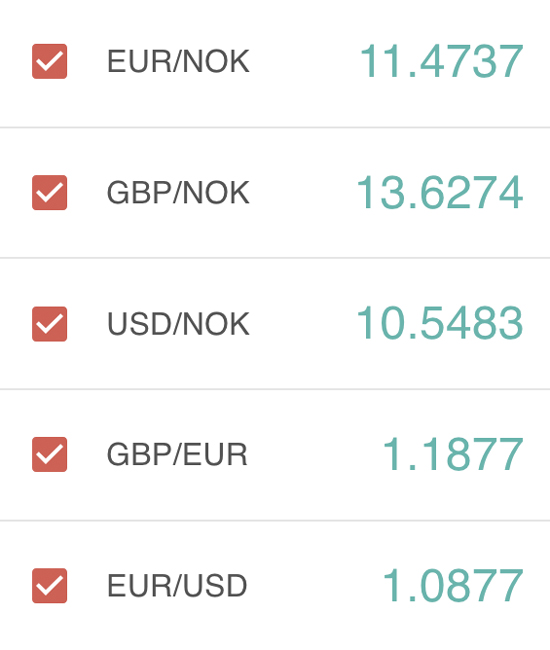Select the 13.6274 rate value
Image resolution: width=550 pixels, height=650 pixels.
(x=440, y=192)
